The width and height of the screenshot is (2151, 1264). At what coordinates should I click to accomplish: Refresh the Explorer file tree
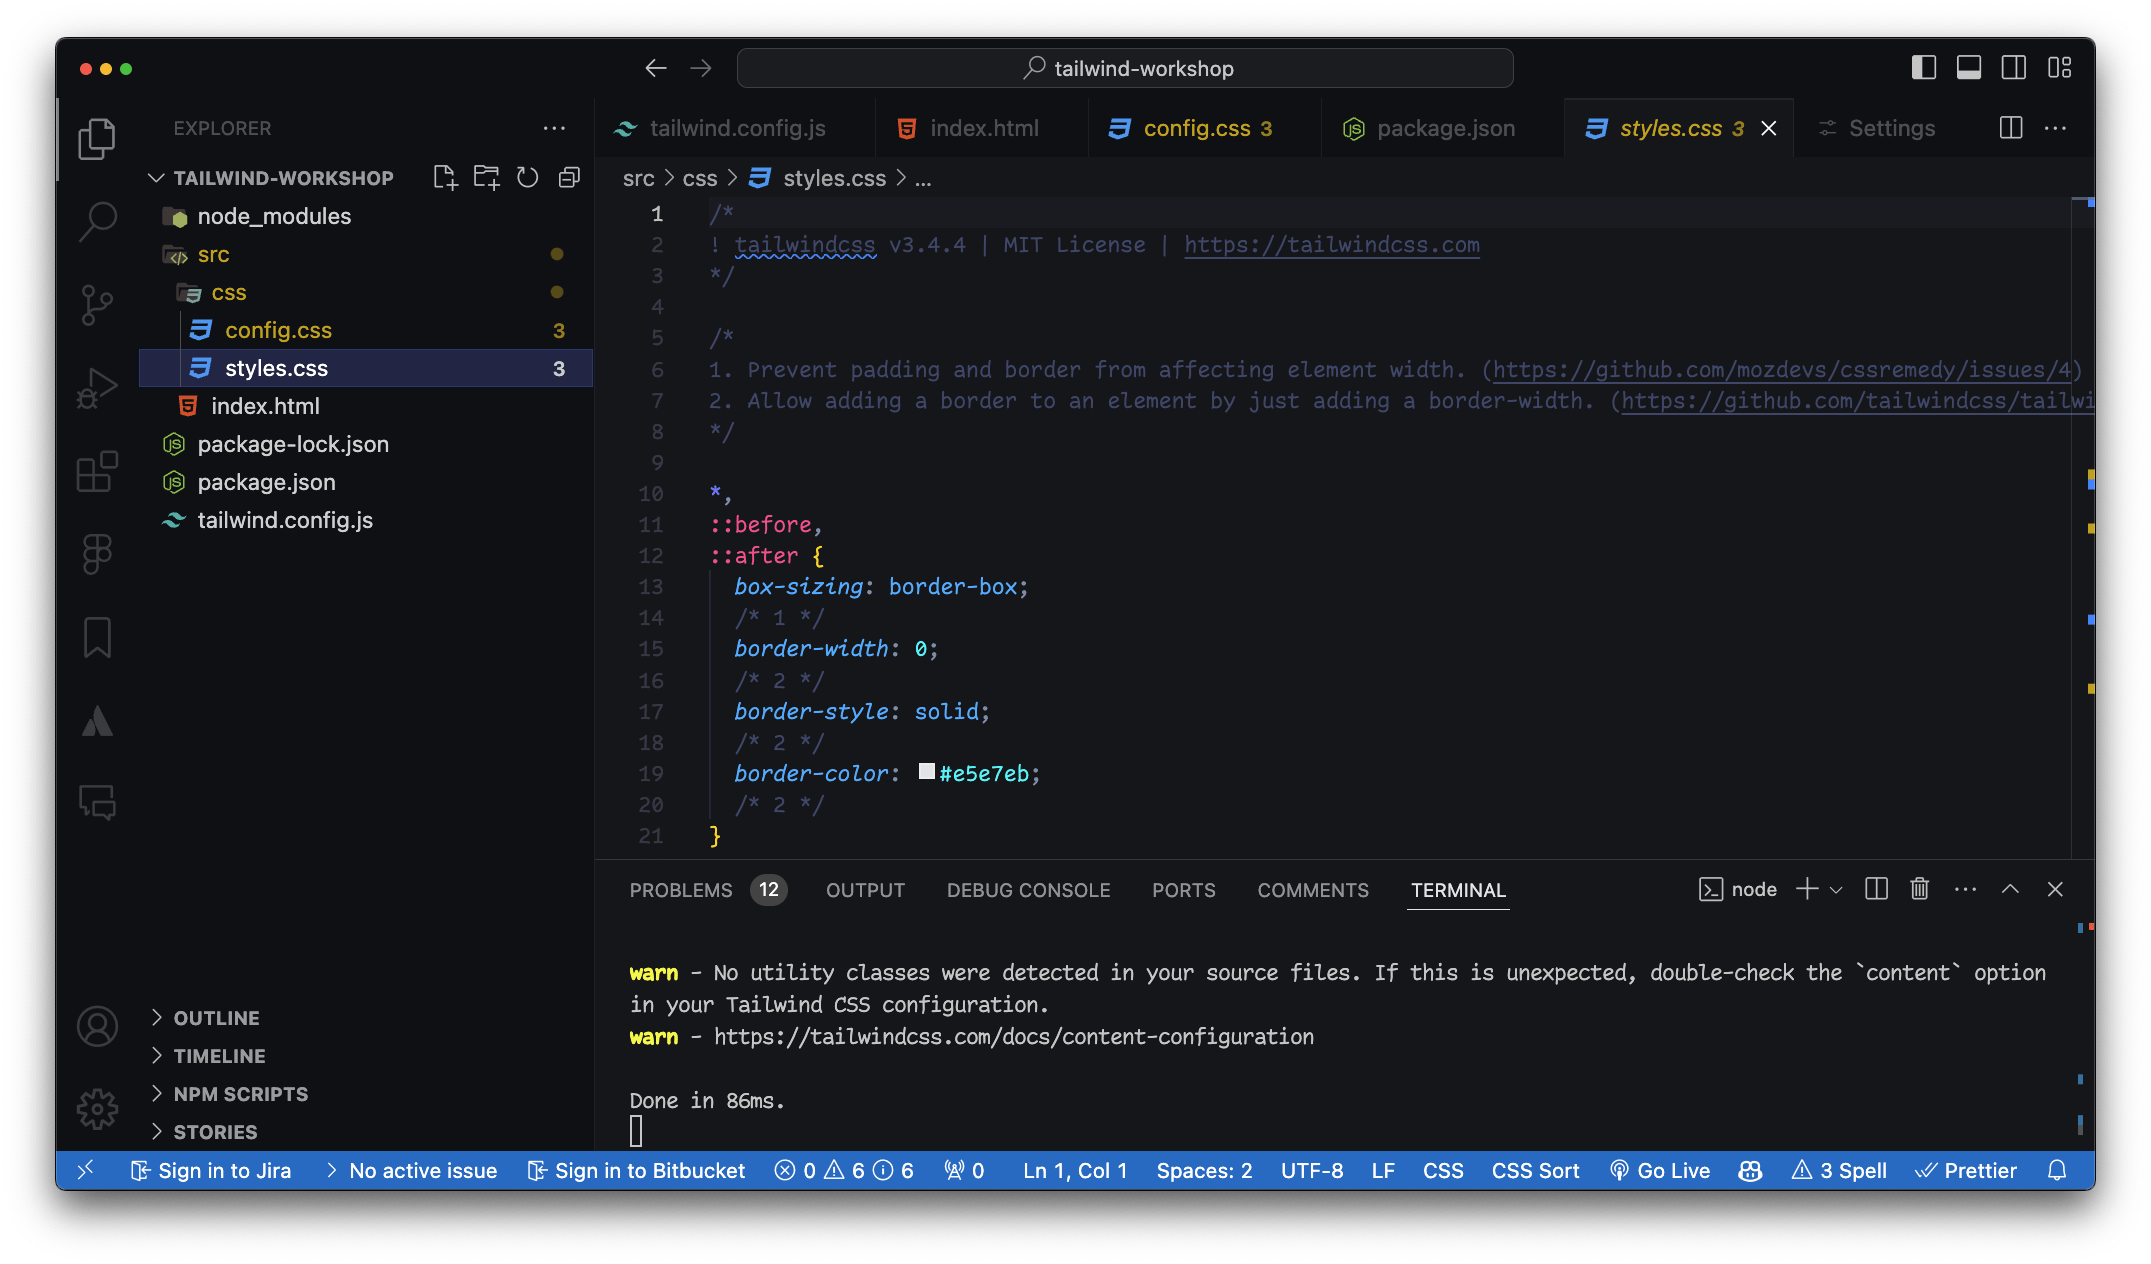click(527, 178)
